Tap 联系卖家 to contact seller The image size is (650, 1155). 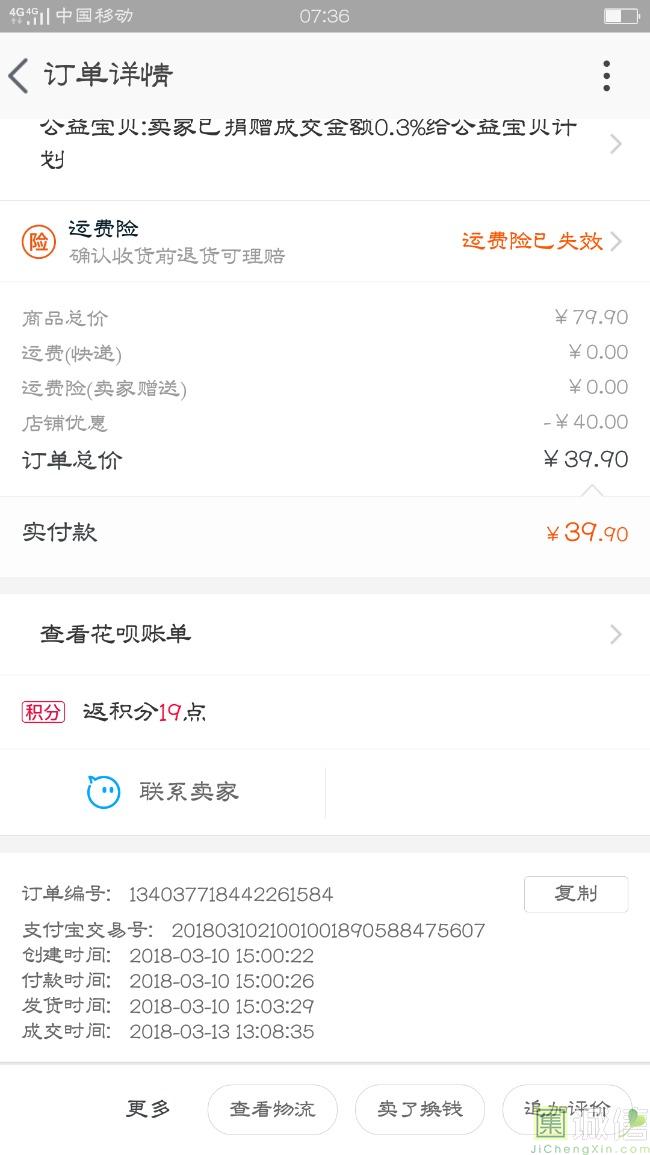(x=189, y=792)
